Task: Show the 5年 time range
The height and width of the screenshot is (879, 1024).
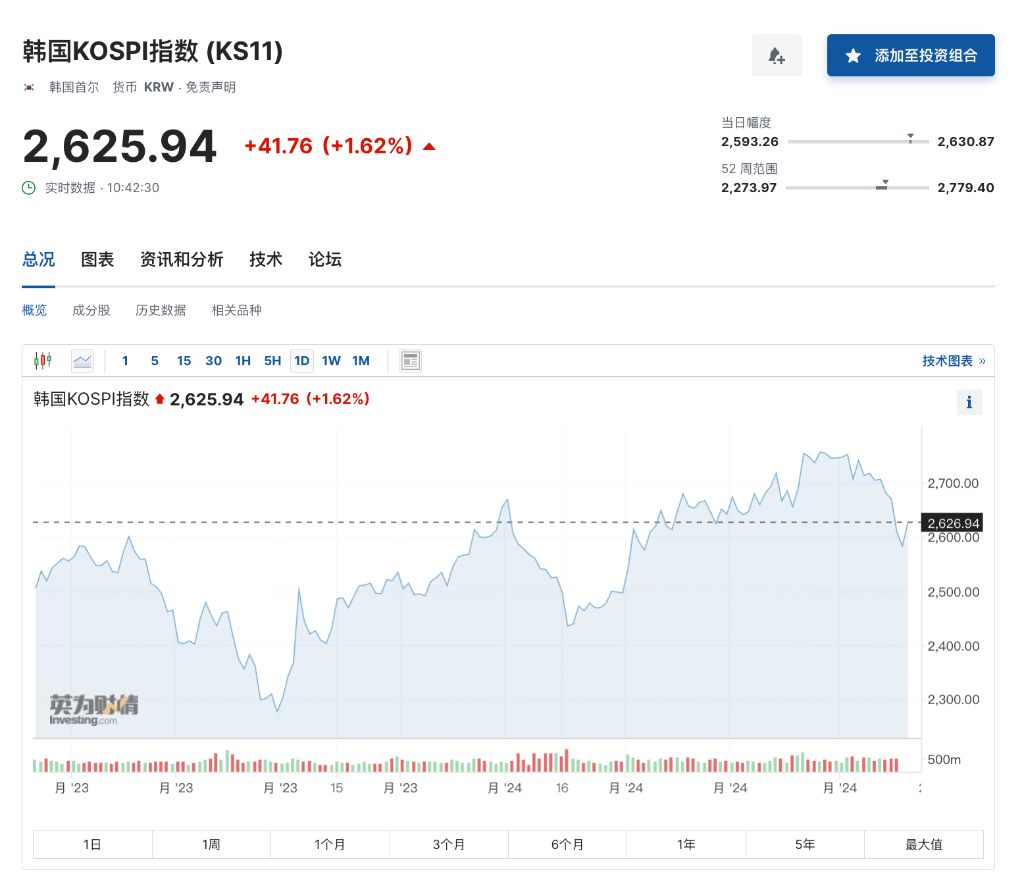Action: pos(805,844)
